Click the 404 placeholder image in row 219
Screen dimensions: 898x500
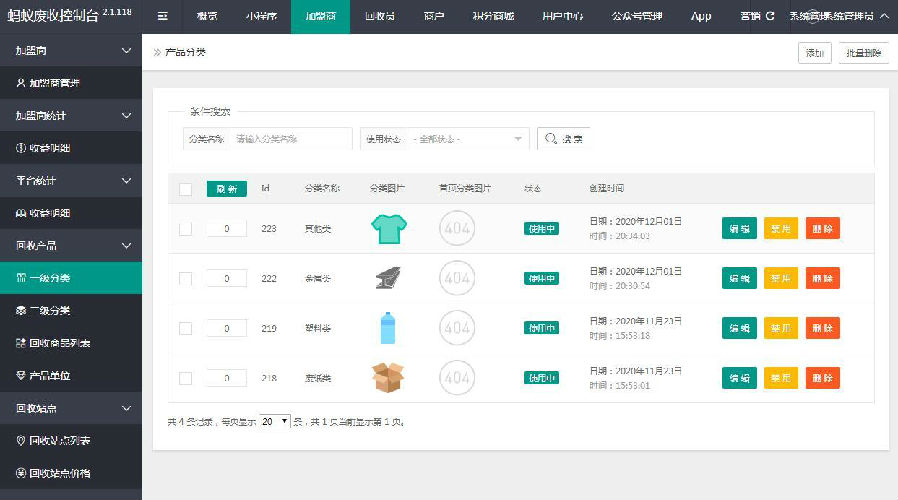(x=457, y=328)
